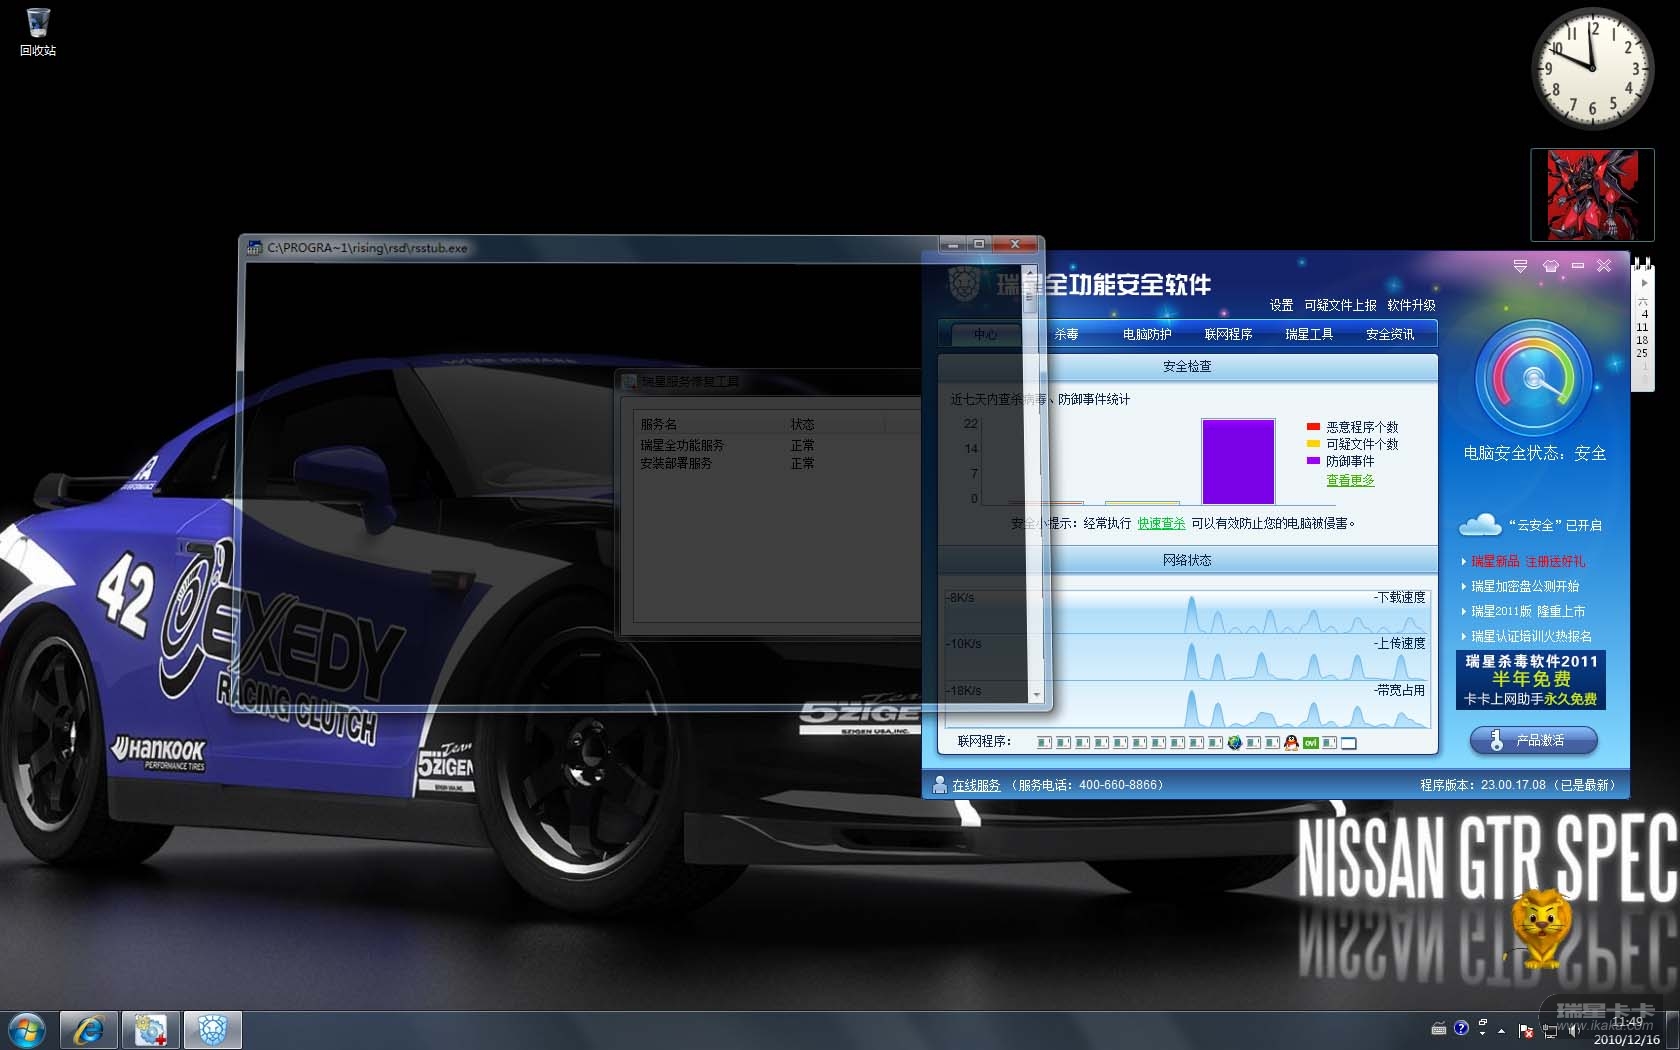This screenshot has width=1680, height=1050.
Task: Switch to the 电脑防护 tab
Action: pos(1147,334)
